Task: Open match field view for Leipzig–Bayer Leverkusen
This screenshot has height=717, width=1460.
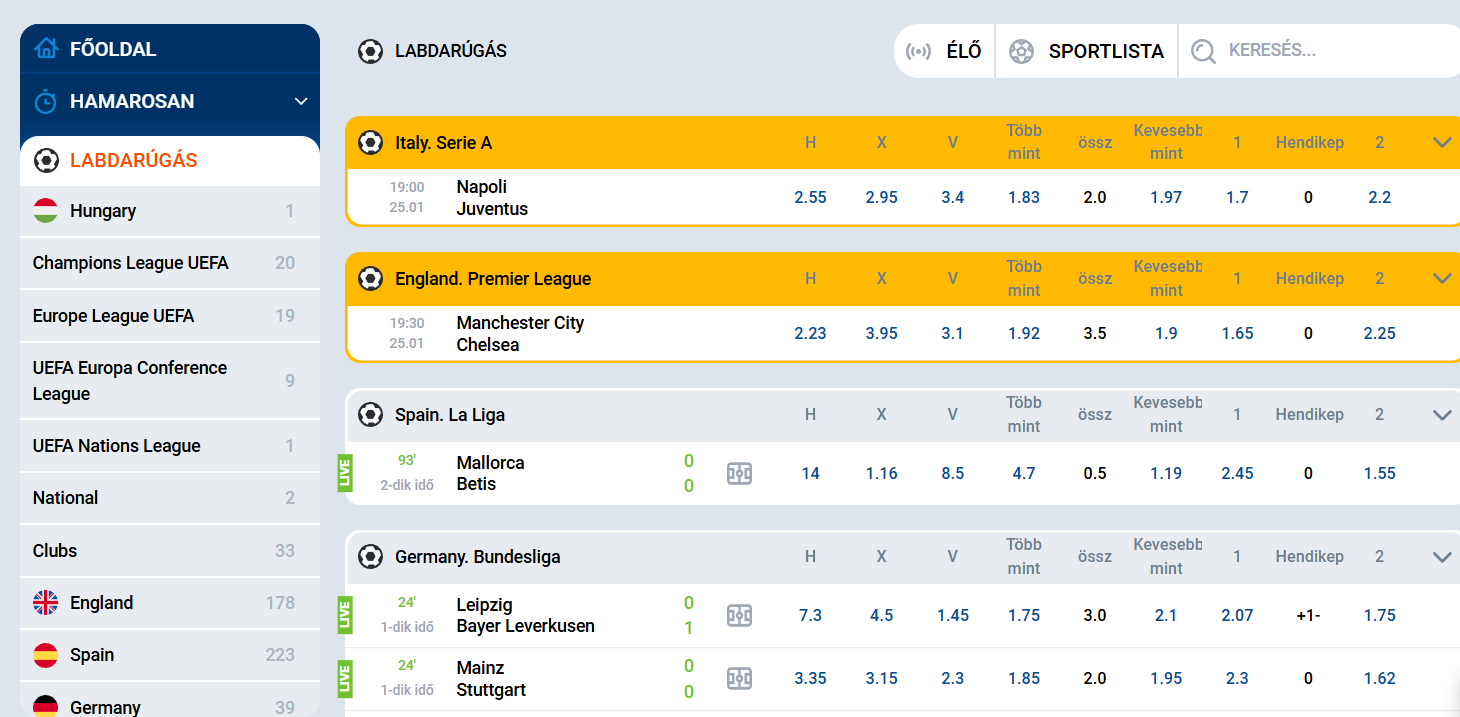Action: (739, 615)
